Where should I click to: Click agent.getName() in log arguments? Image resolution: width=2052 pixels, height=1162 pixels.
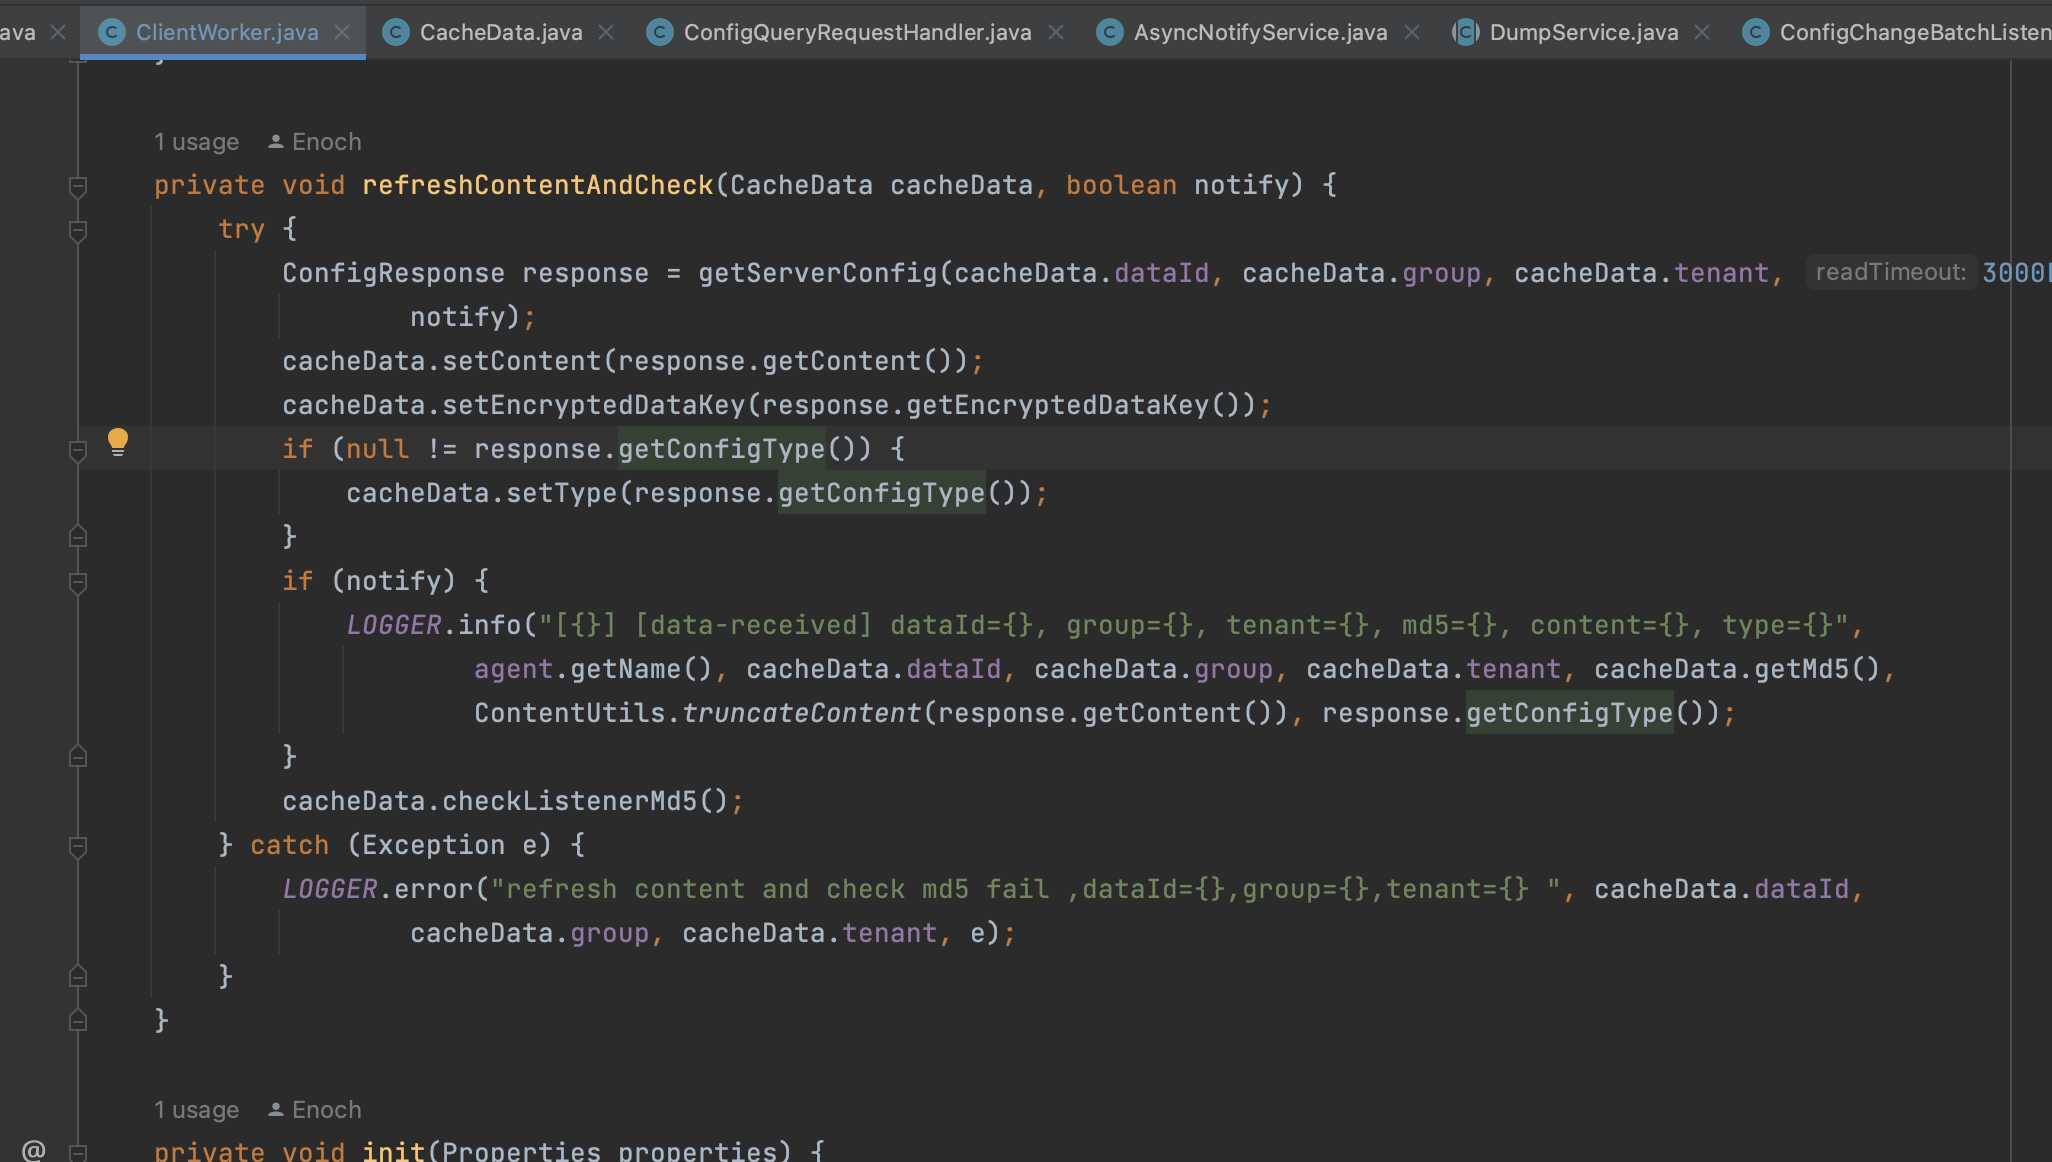point(593,669)
